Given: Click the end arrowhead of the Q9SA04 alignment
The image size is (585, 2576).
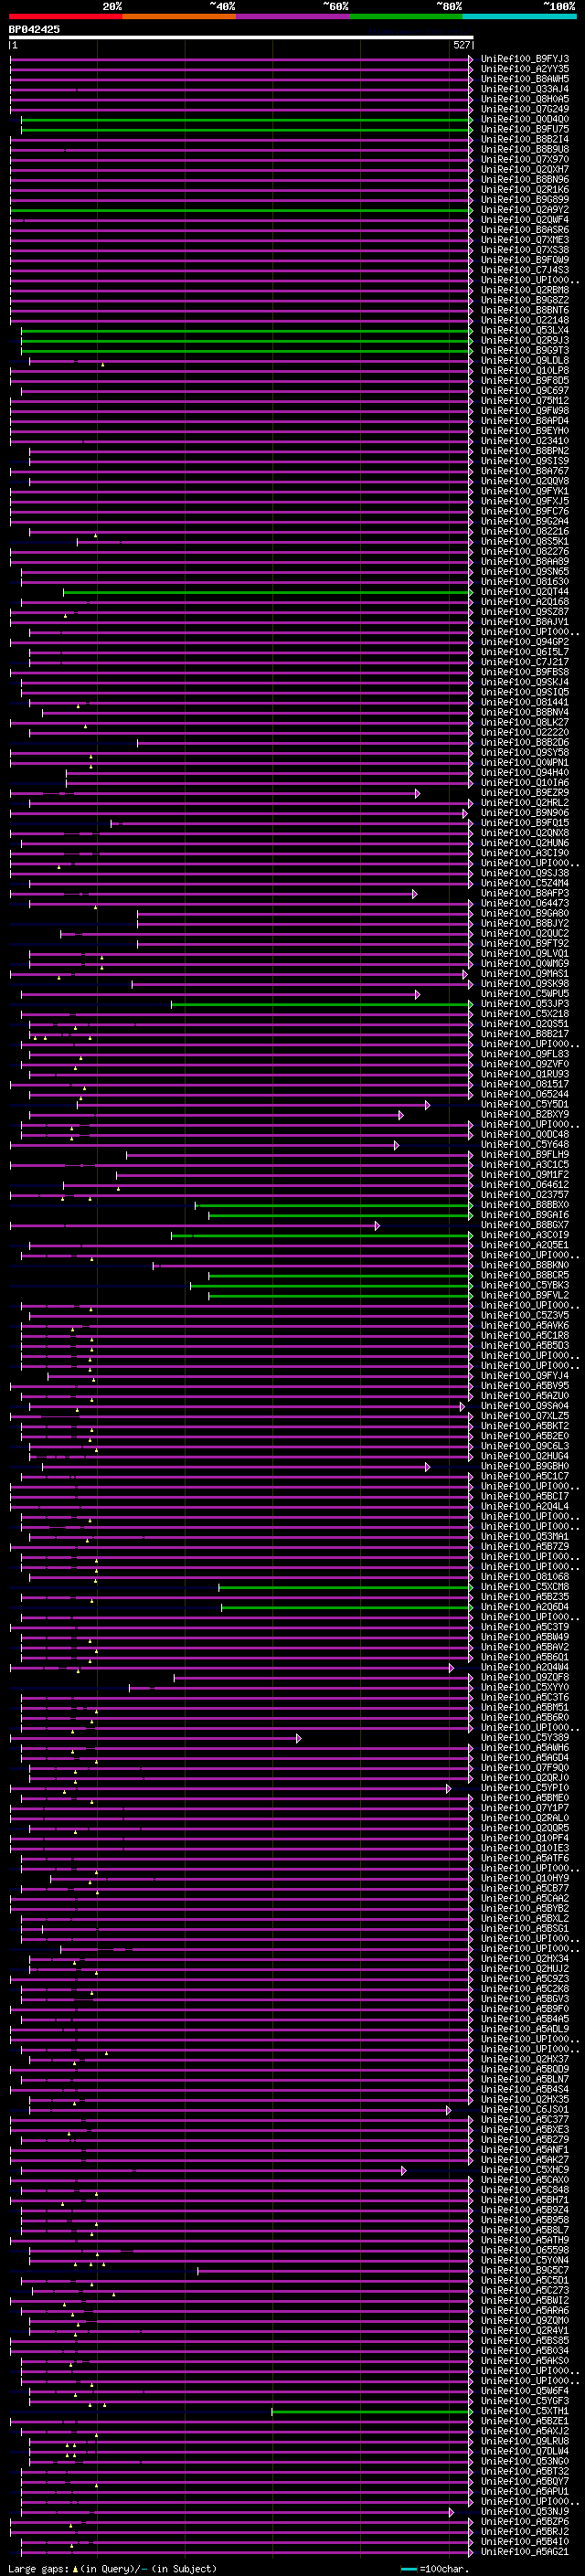Looking at the screenshot, I should (x=462, y=1406).
